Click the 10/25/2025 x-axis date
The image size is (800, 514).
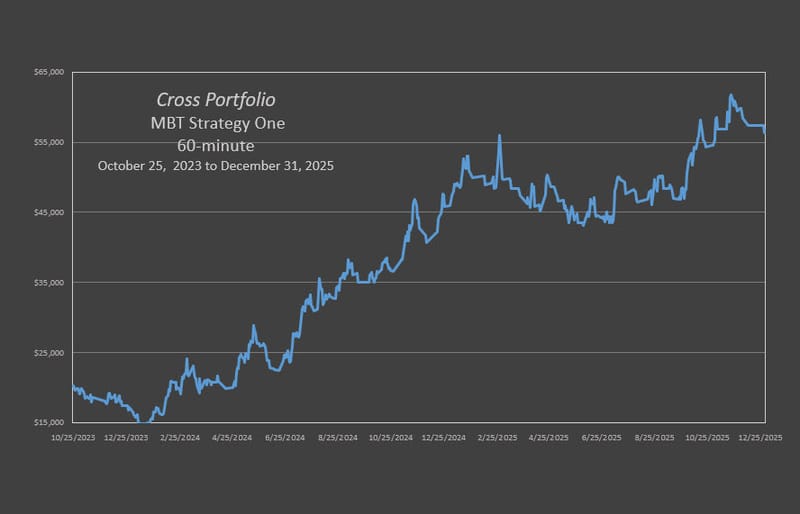(708, 438)
